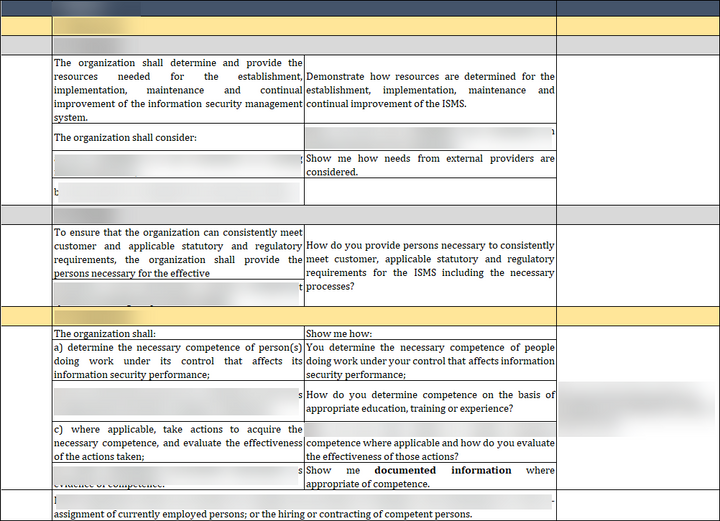The image size is (720, 521).
Task: Click cell 'Show me how:'
Action: [430, 333]
